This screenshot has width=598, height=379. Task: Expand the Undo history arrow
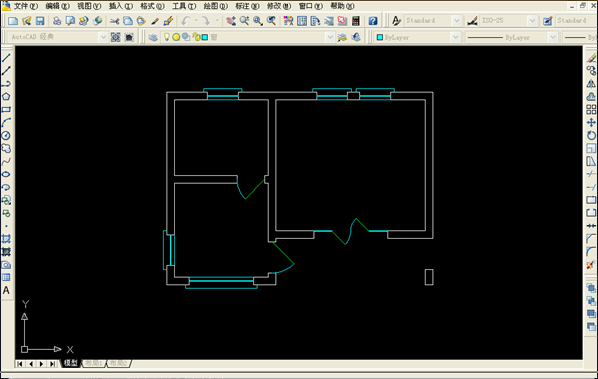pyautogui.click(x=196, y=21)
